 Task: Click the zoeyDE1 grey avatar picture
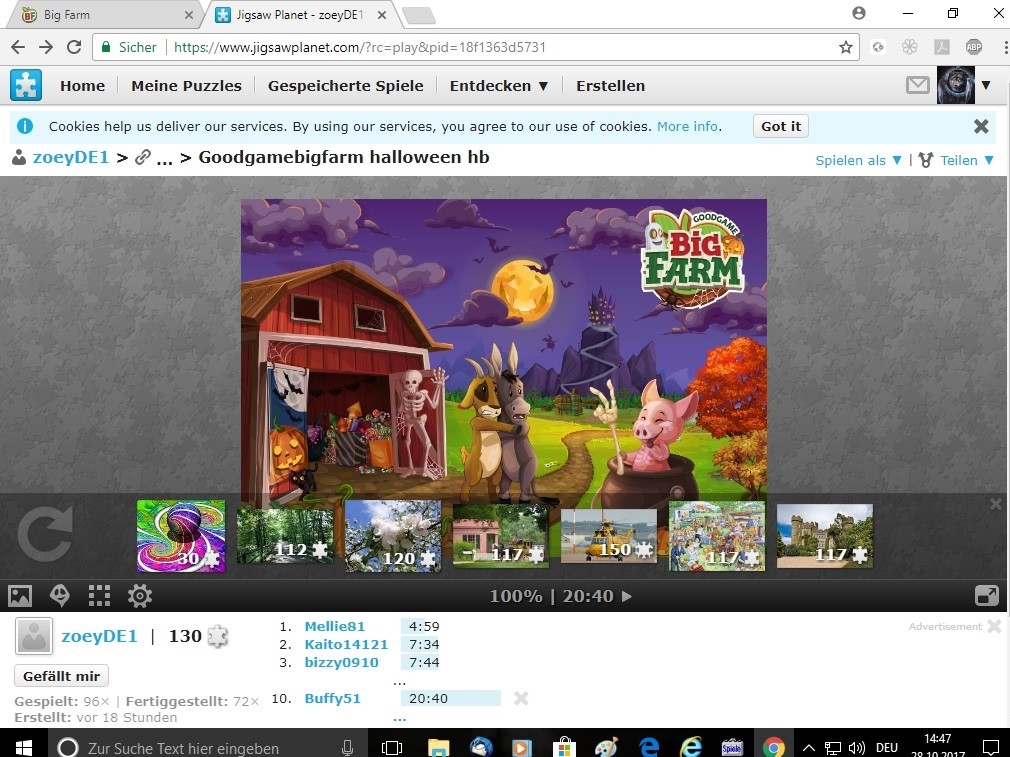[x=33, y=637]
